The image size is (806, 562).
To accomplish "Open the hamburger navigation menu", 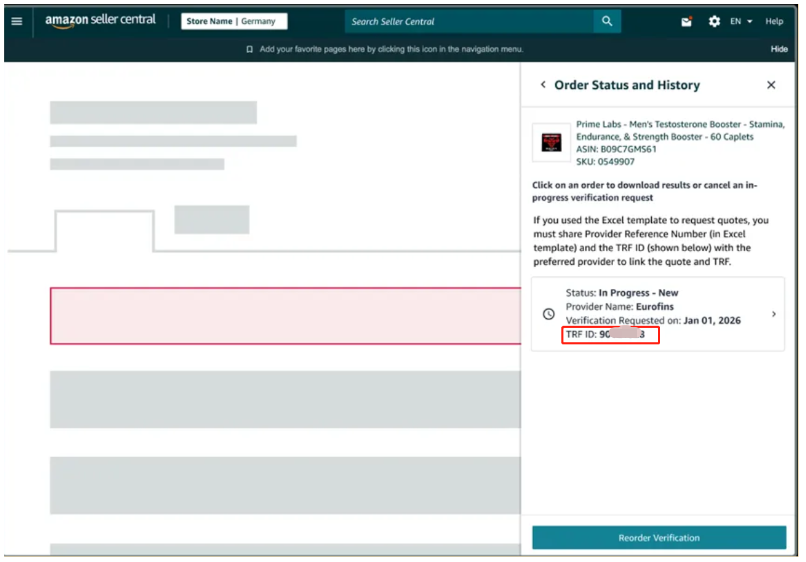I will [x=17, y=21].
